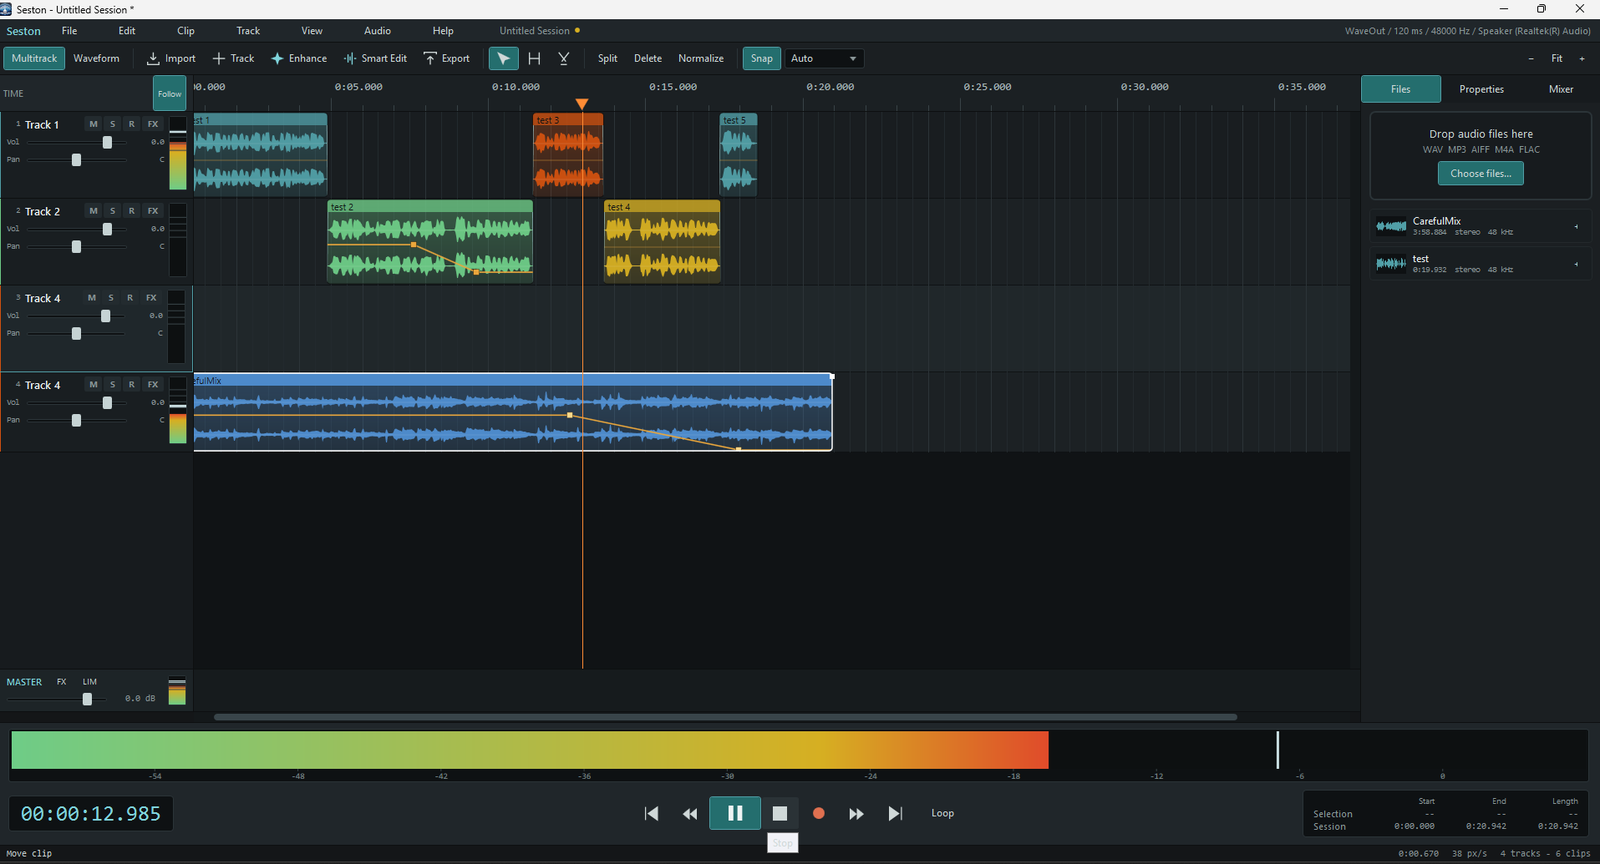Select the range tool with H-shaped icon
Image resolution: width=1600 pixels, height=864 pixels.
534,58
